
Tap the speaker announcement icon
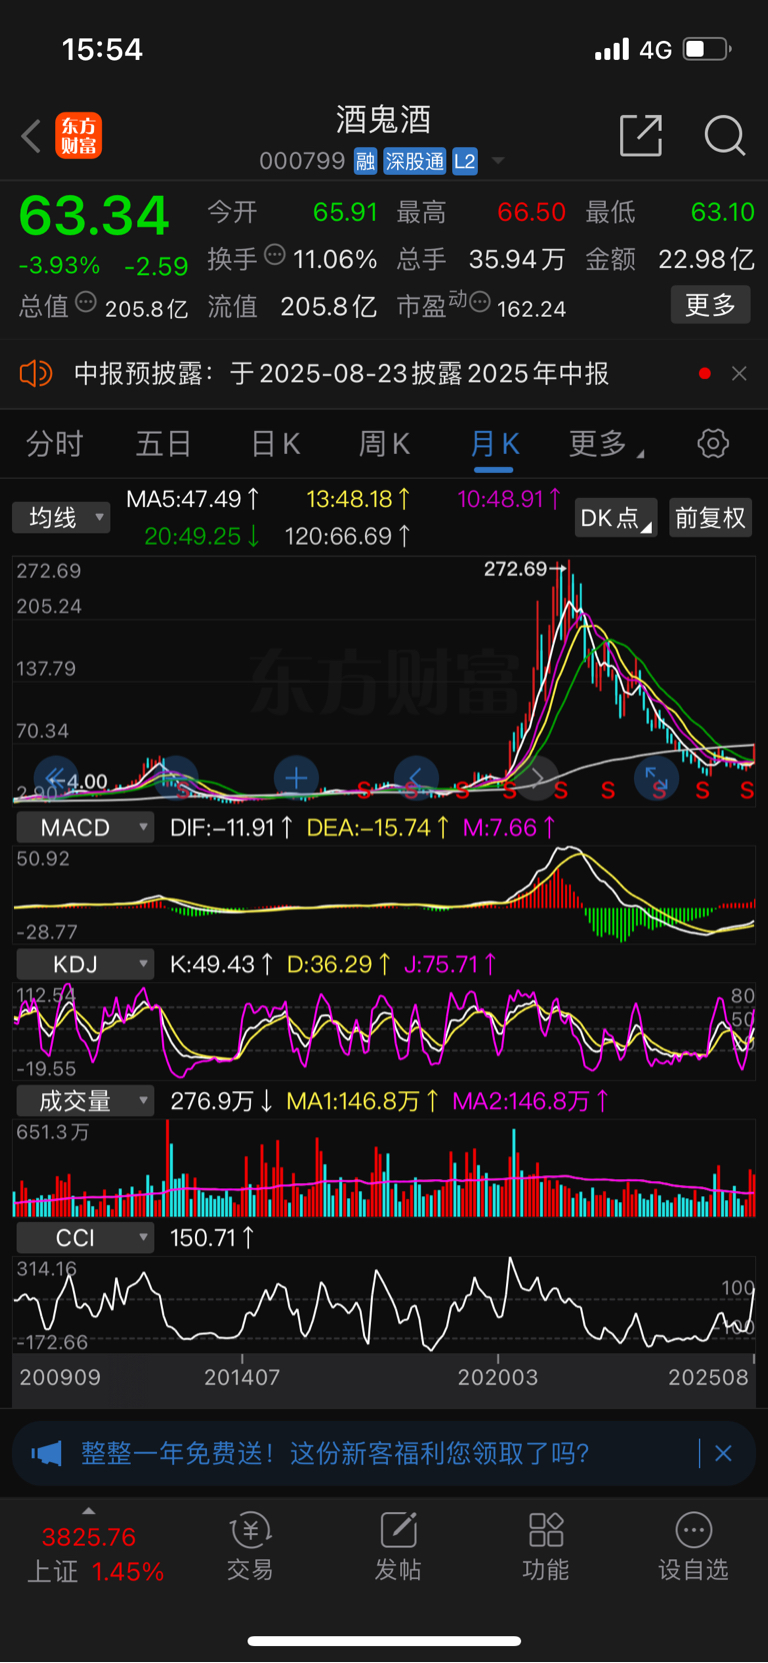36,374
